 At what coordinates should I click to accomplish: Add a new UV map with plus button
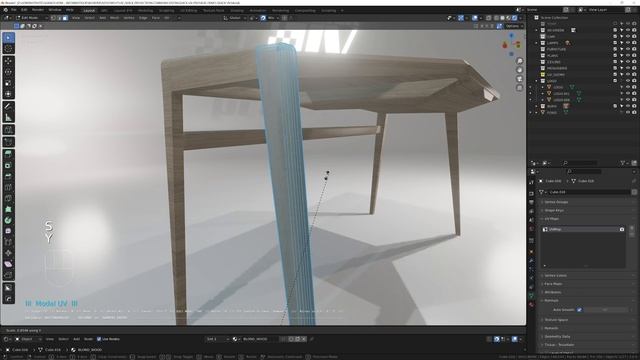tap(632, 228)
